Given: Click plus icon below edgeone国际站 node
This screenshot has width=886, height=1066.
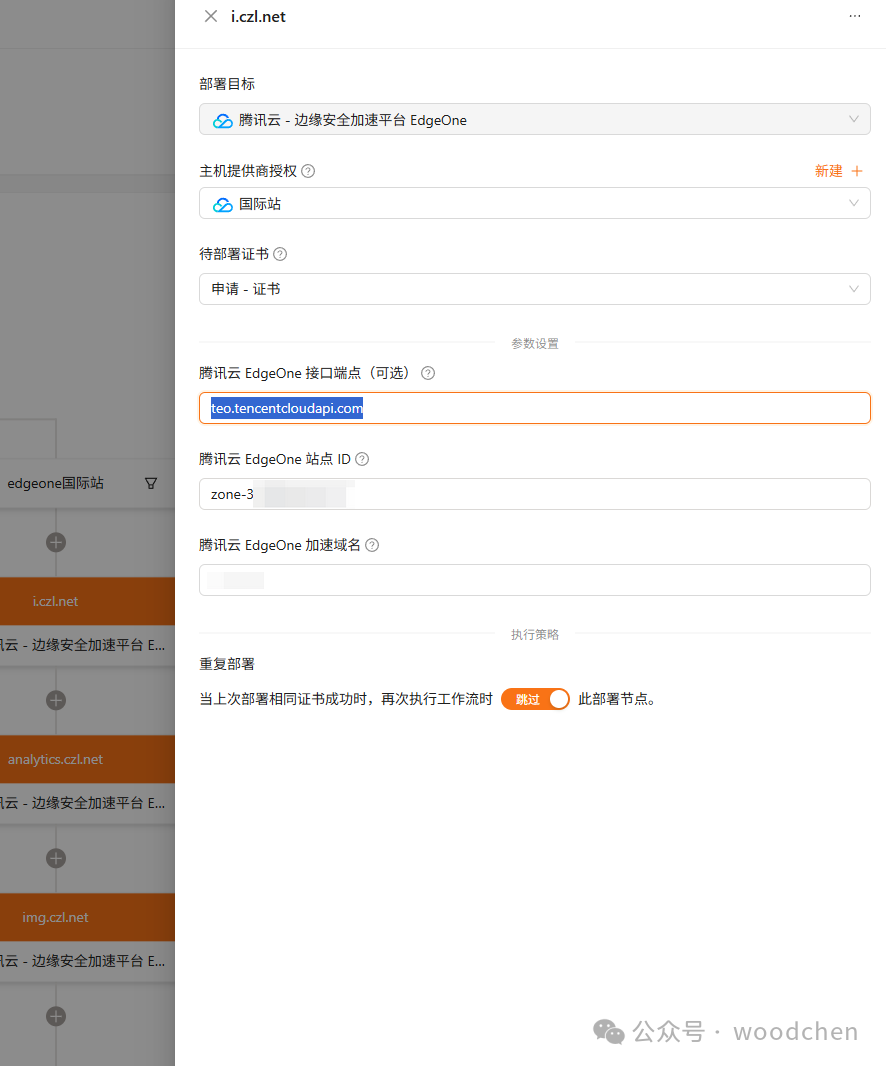Looking at the screenshot, I should tap(56, 542).
